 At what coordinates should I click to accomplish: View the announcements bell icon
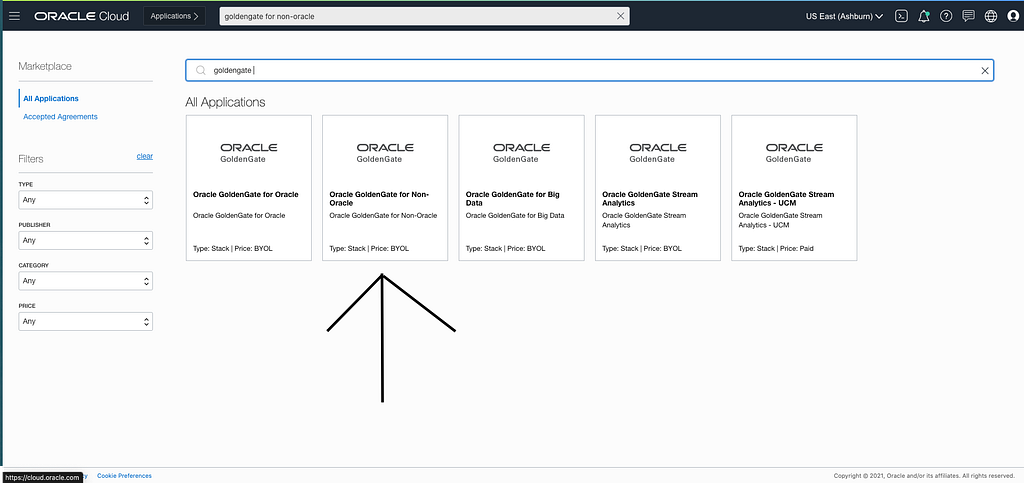coord(923,16)
